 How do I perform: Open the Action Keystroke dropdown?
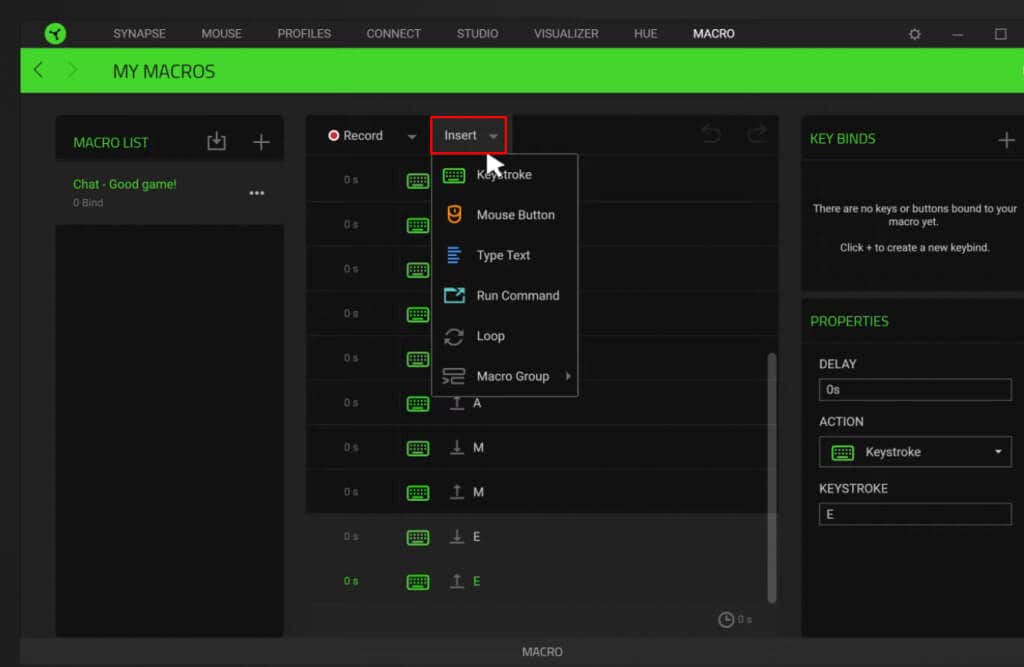coord(914,452)
